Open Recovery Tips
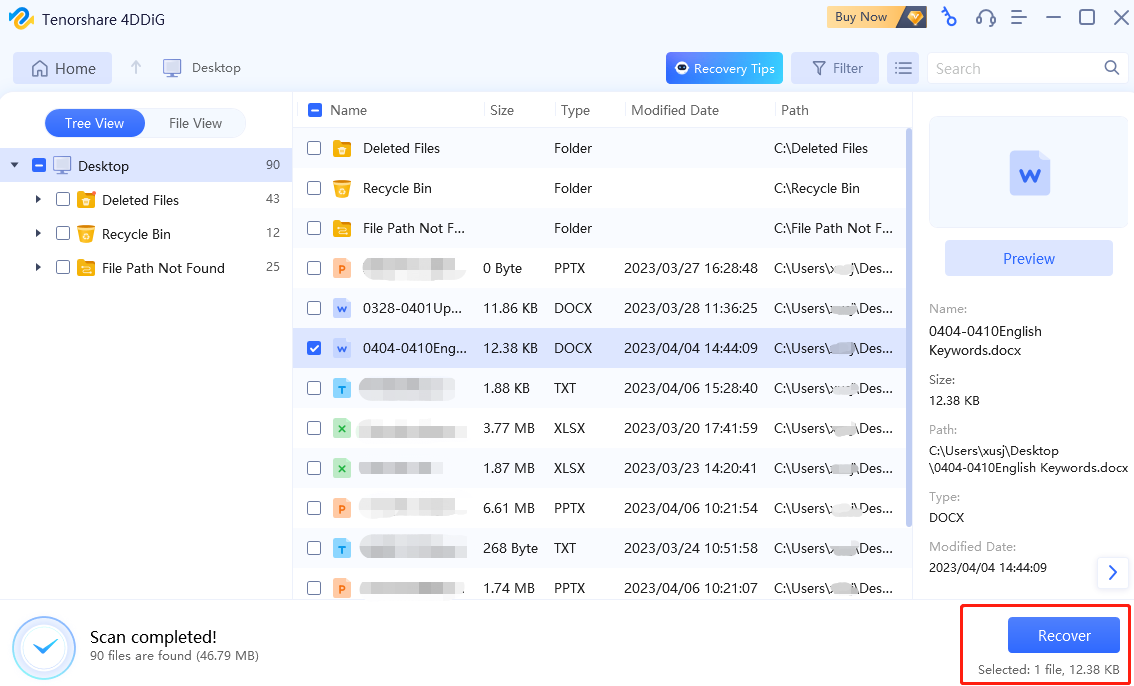Screen dimensions: 1134x686 (x=724, y=68)
